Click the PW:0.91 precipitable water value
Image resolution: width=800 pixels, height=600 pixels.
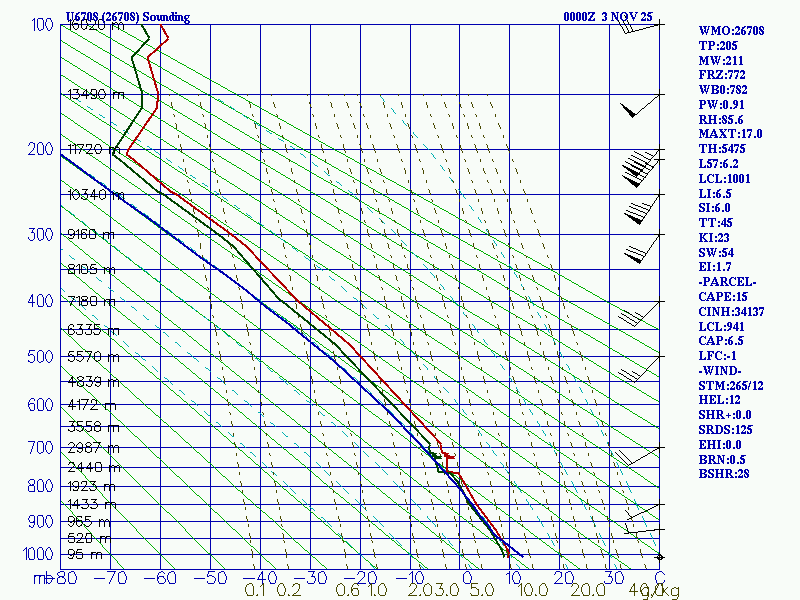click(x=721, y=105)
